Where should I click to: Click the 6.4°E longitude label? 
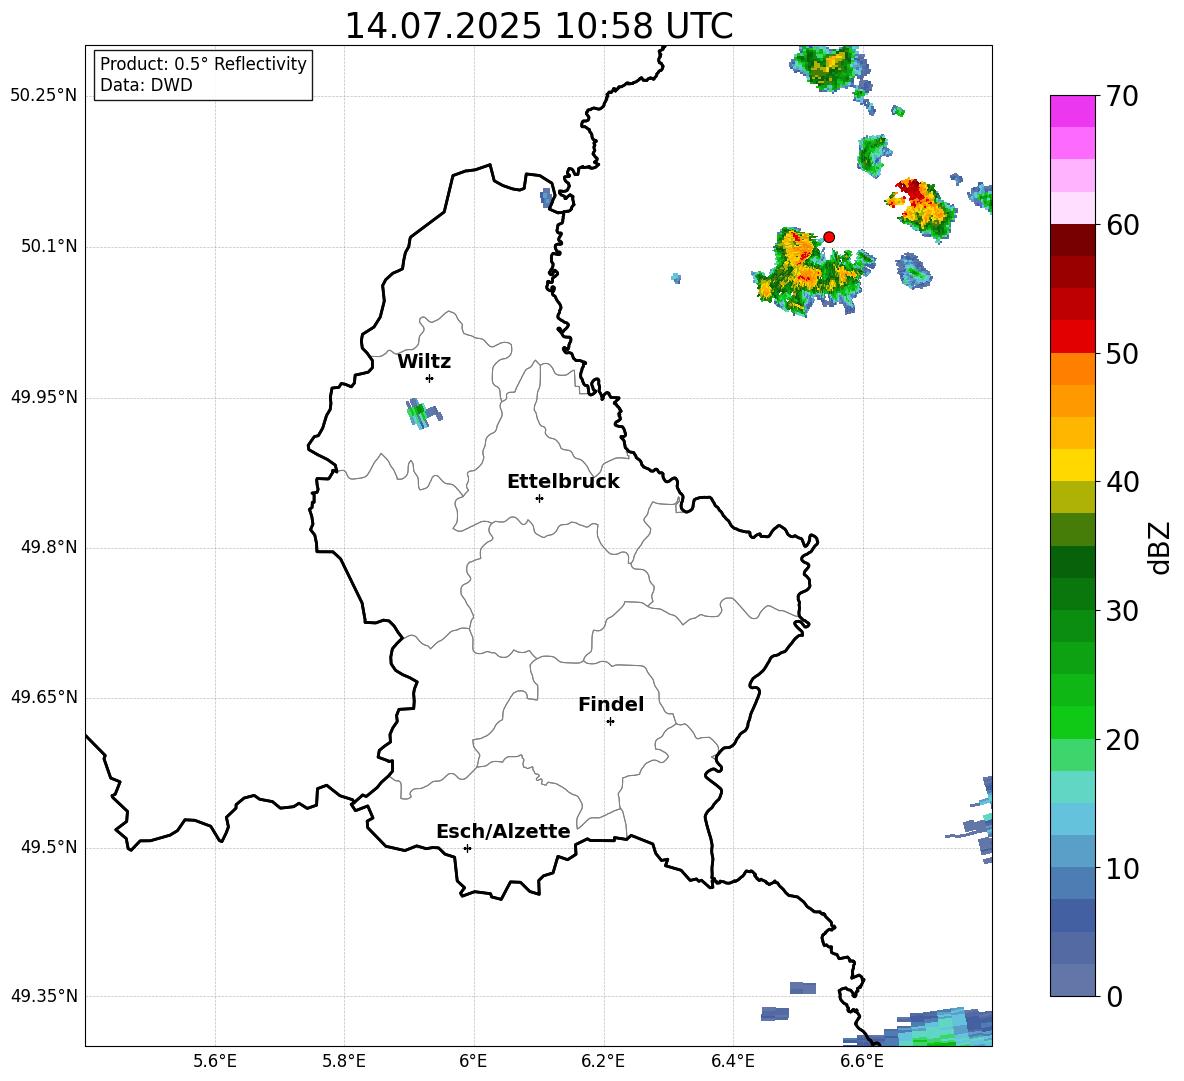pyautogui.click(x=732, y=1061)
